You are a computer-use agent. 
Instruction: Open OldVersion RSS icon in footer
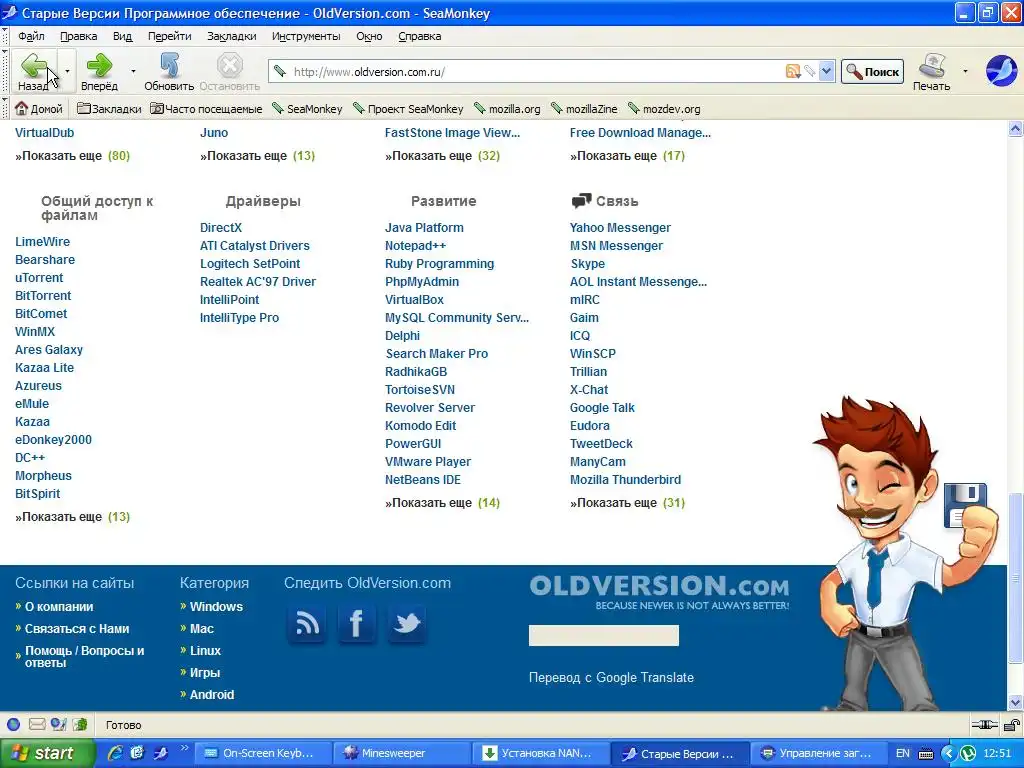pos(307,624)
